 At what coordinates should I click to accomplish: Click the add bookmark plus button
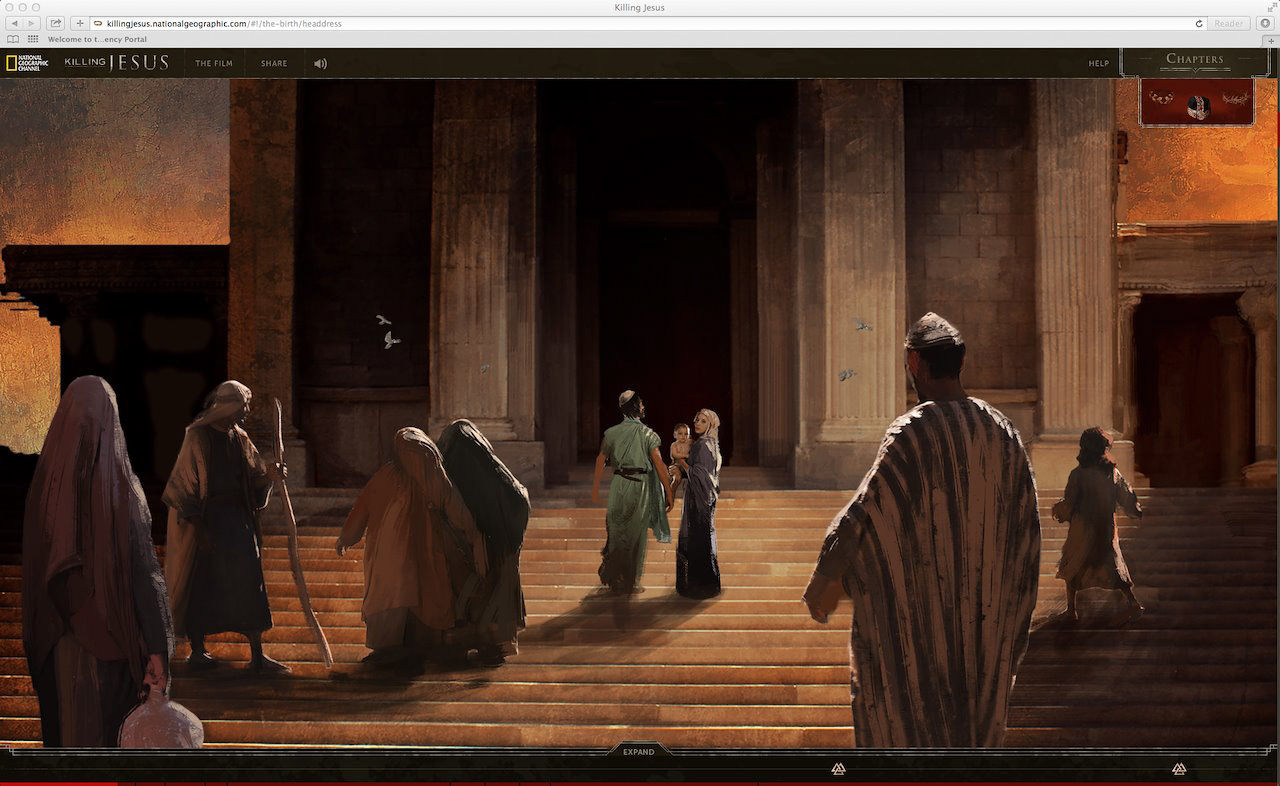(x=80, y=23)
